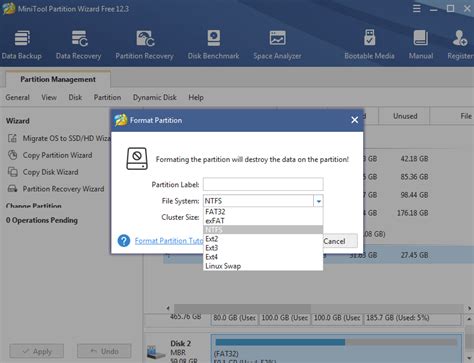The image size is (474, 363).
Task: Select the Disk 2 FAT32 partition bar
Action: [336, 349]
